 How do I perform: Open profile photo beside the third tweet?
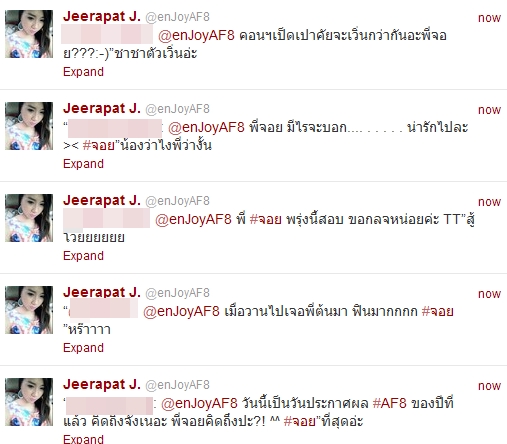[x=29, y=218]
